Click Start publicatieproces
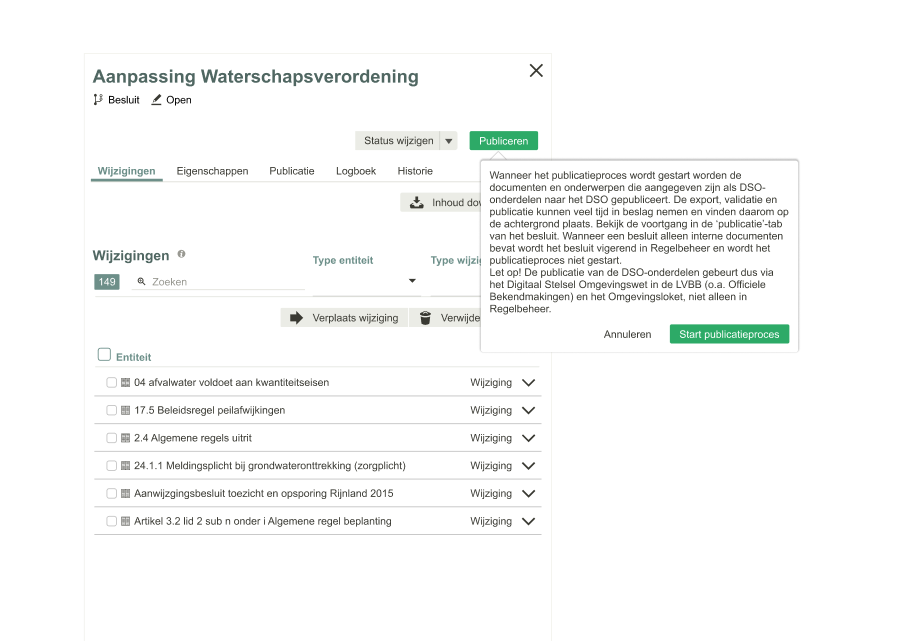915x641 pixels. pyautogui.click(x=729, y=334)
